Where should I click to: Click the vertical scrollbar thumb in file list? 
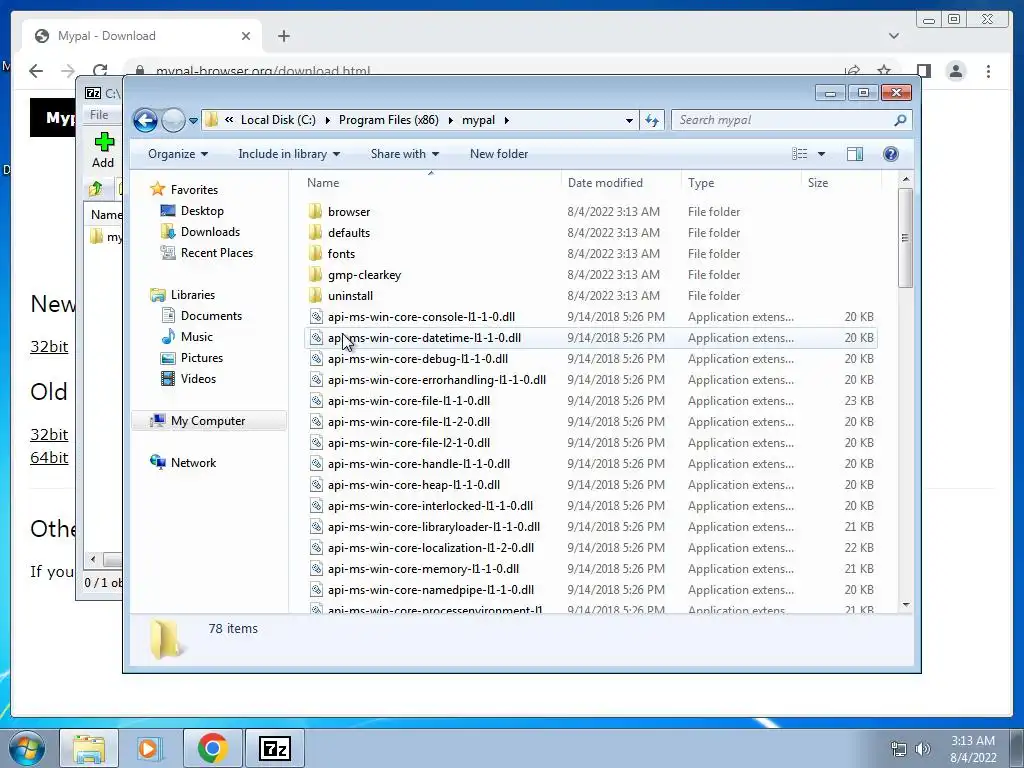905,238
